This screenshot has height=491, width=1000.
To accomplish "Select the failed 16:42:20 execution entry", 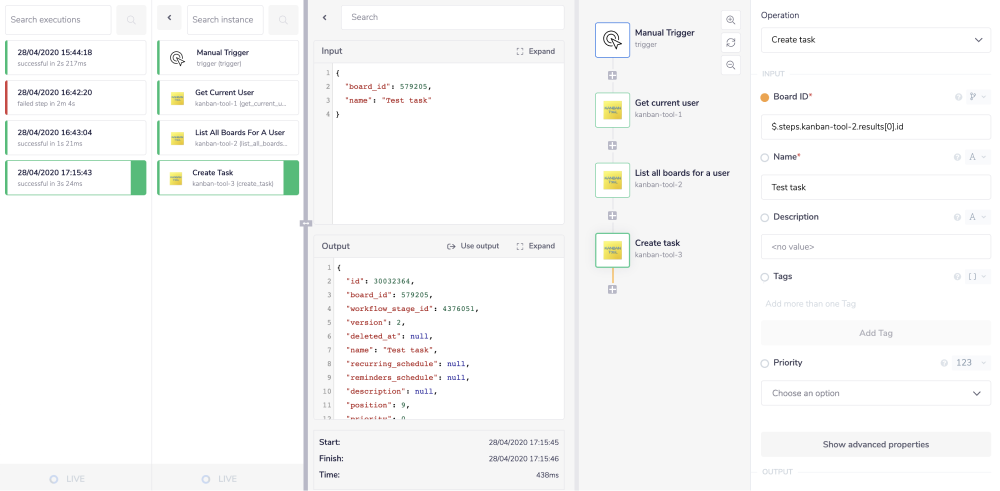I will pos(75,97).
